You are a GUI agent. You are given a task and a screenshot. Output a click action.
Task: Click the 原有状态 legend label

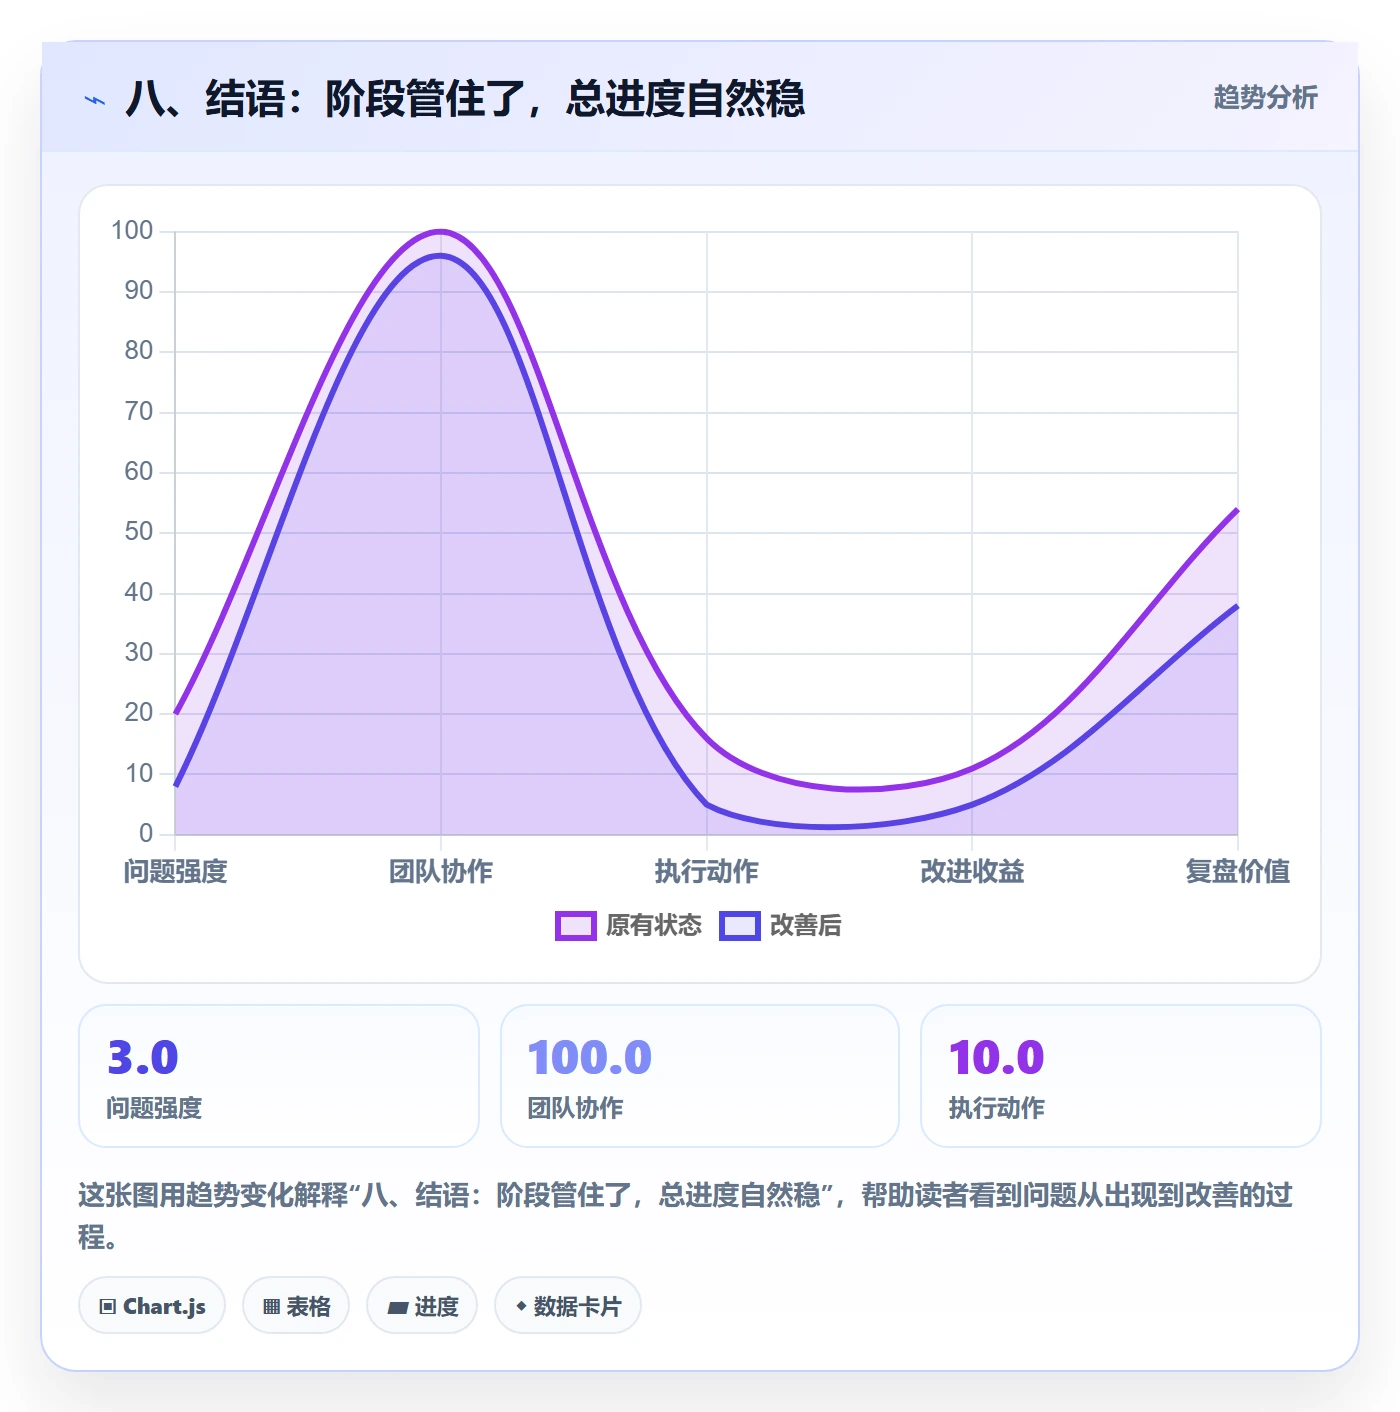654,926
